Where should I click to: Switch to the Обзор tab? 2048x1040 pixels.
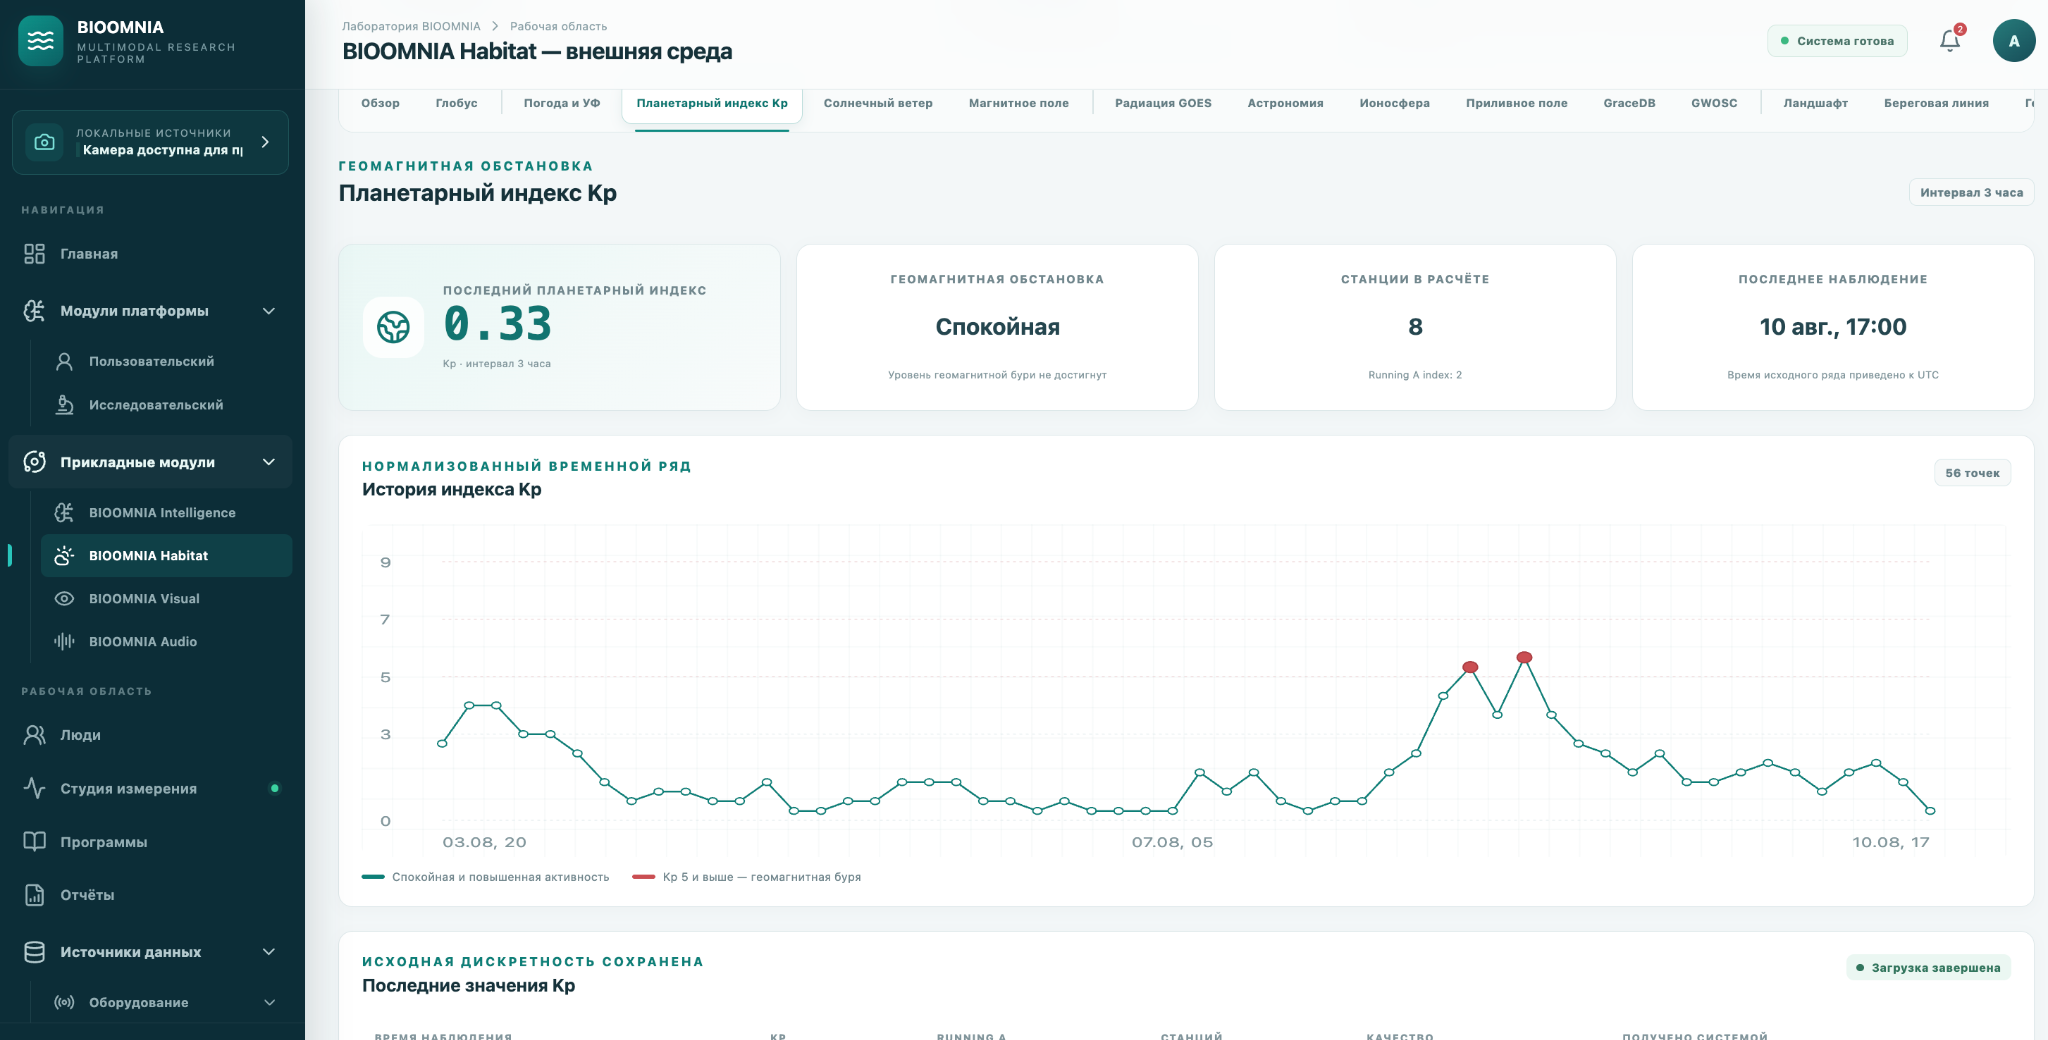(x=380, y=103)
